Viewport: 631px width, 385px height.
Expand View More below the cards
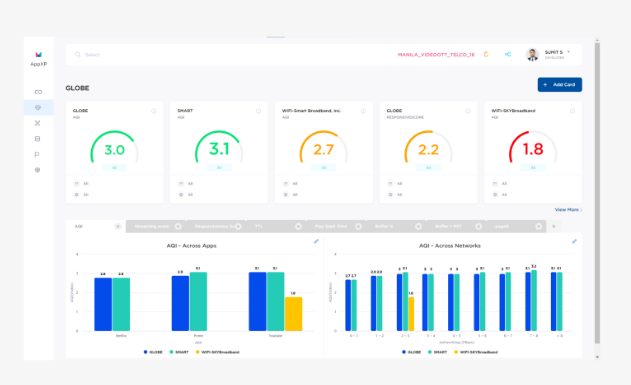pos(568,210)
